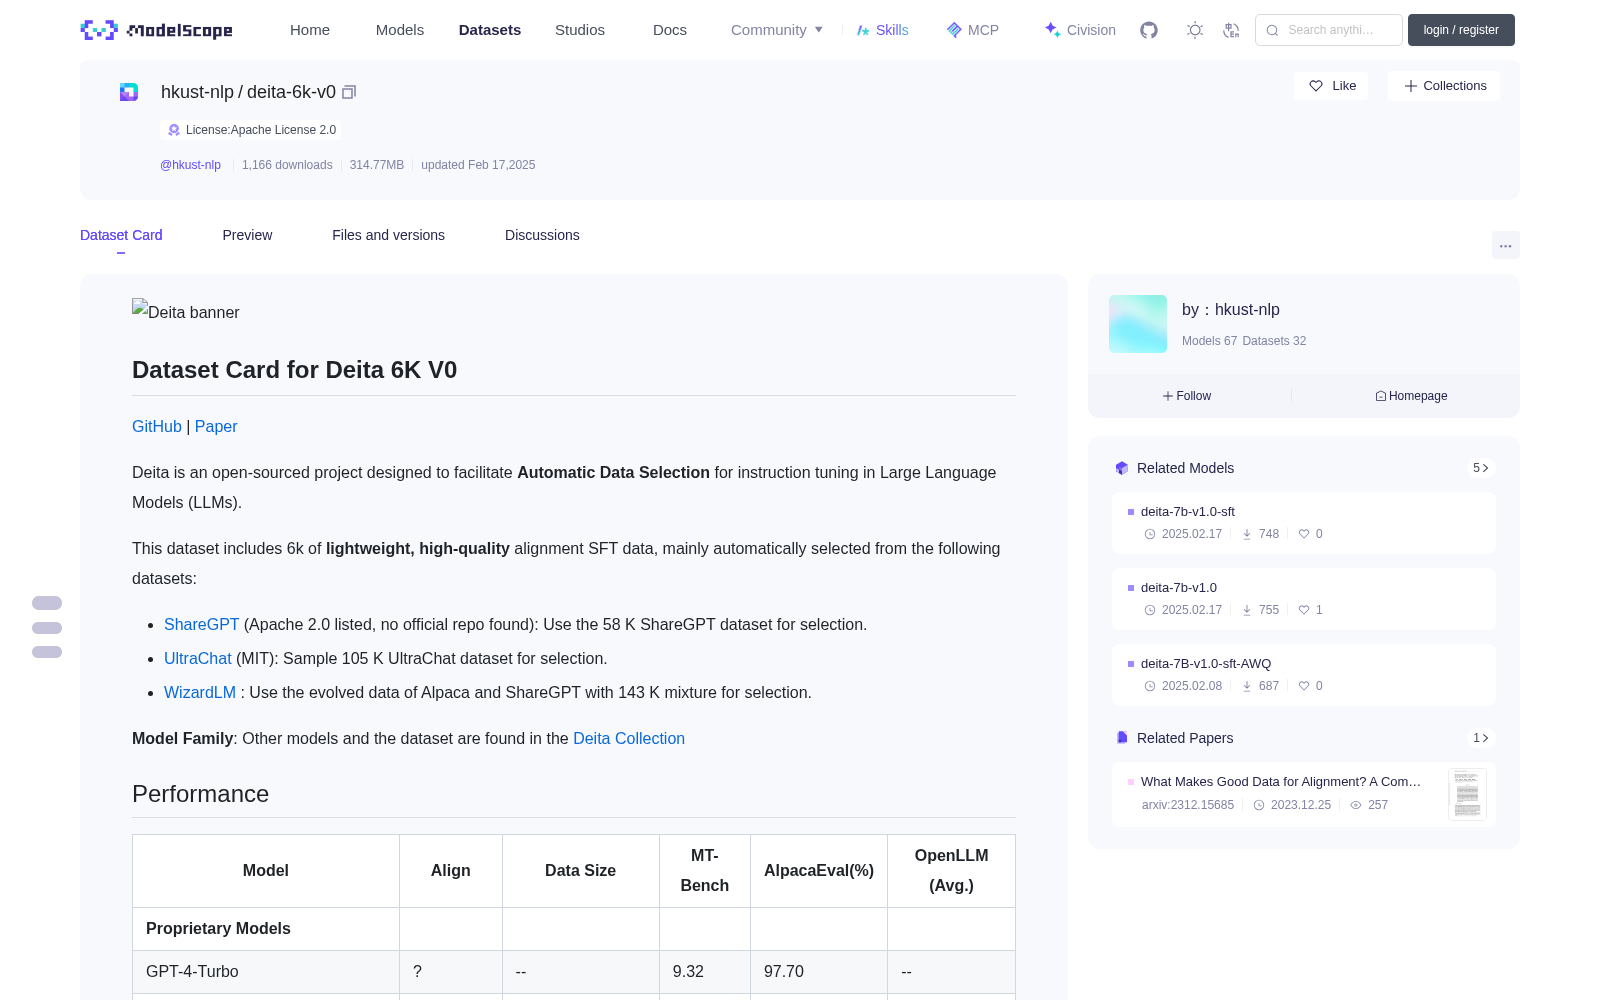Expand Related Models list arrow
1600x1000 pixels.
coord(1481,468)
